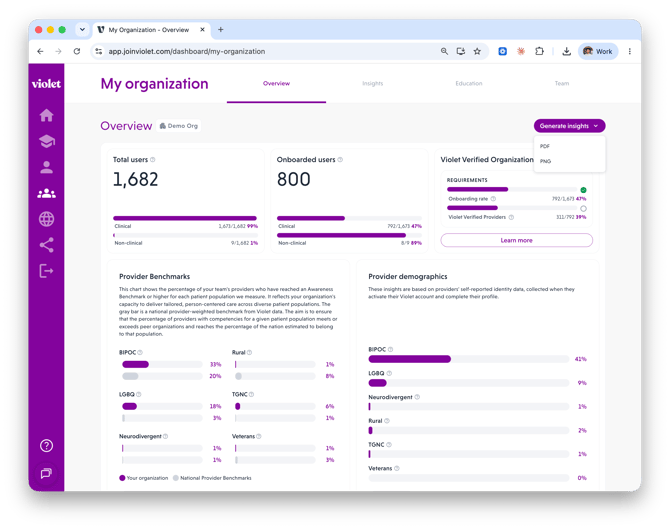The height and width of the screenshot is (529, 670).
Task: Click the share icon in the sidebar
Action: coord(47,245)
